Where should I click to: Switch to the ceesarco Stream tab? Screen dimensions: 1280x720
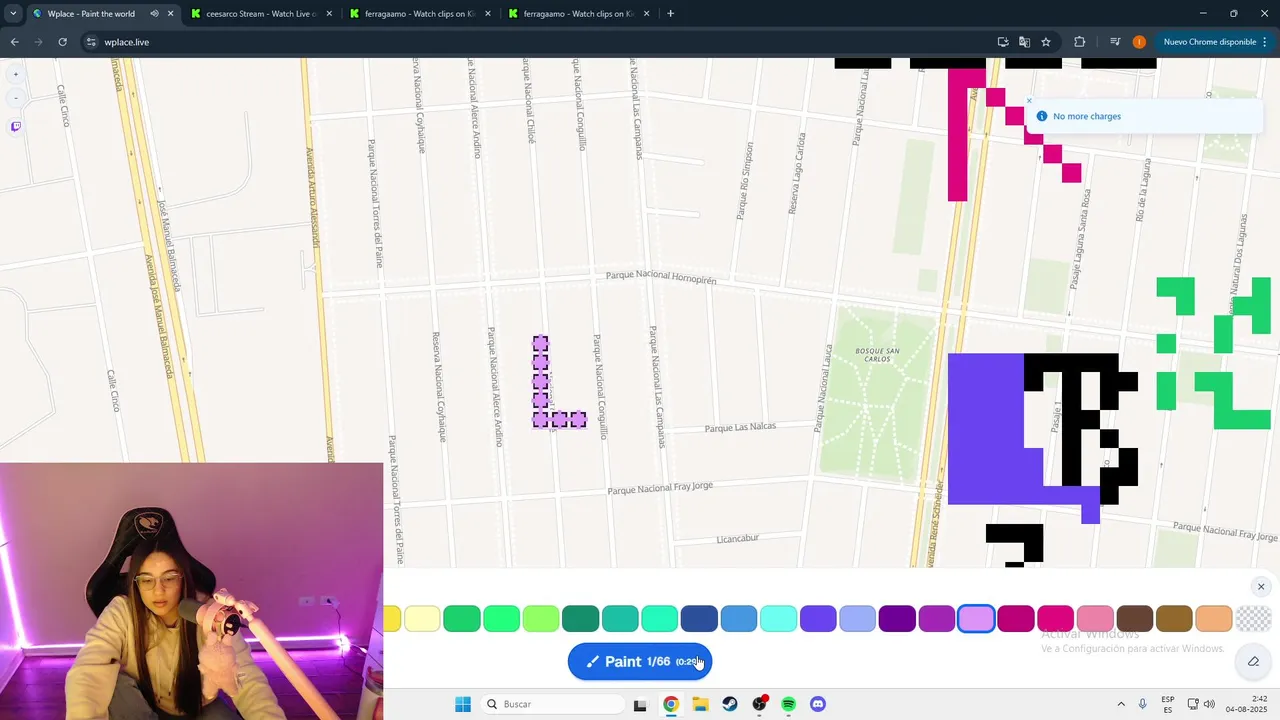click(x=260, y=14)
